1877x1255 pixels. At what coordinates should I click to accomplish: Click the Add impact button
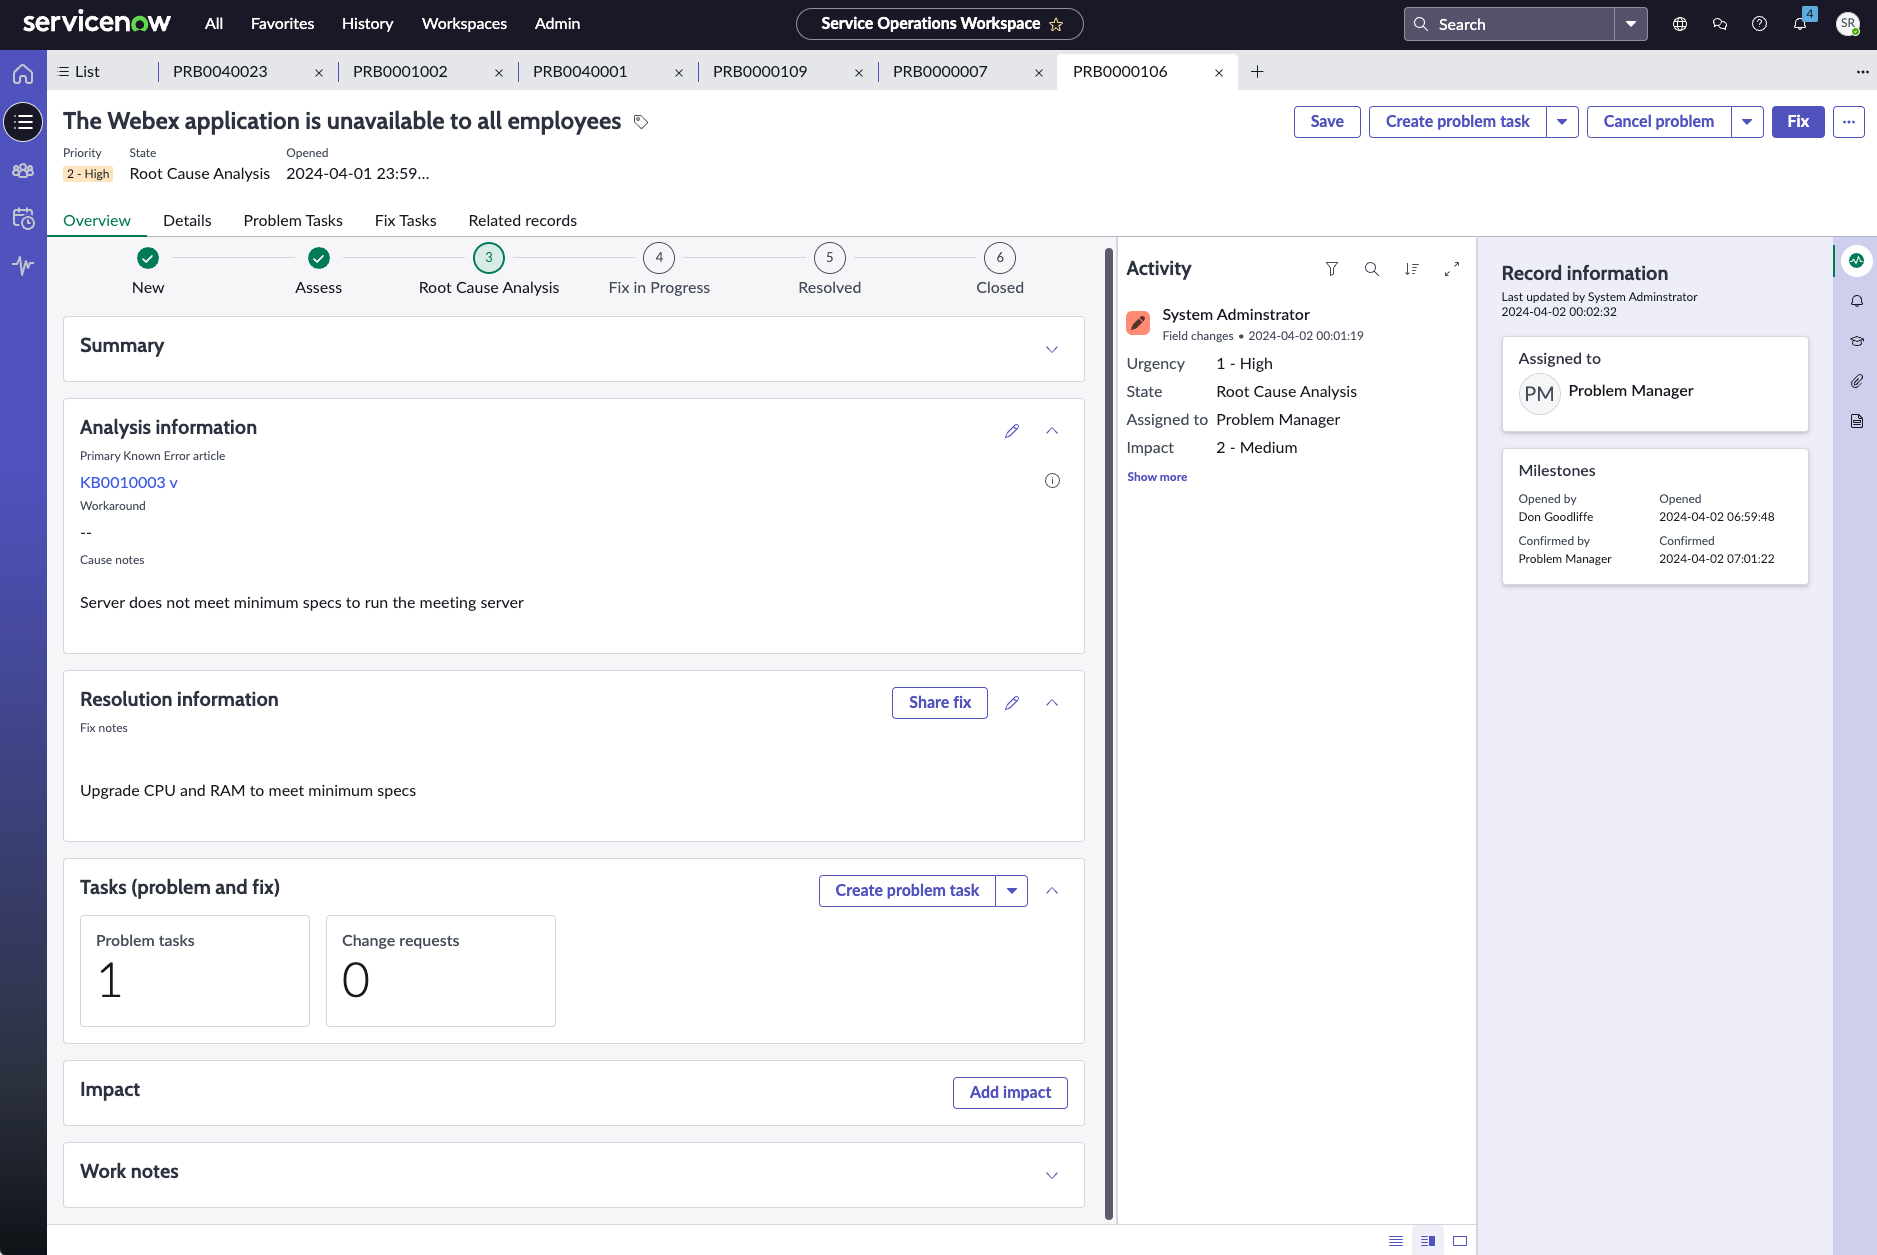(x=1010, y=1093)
